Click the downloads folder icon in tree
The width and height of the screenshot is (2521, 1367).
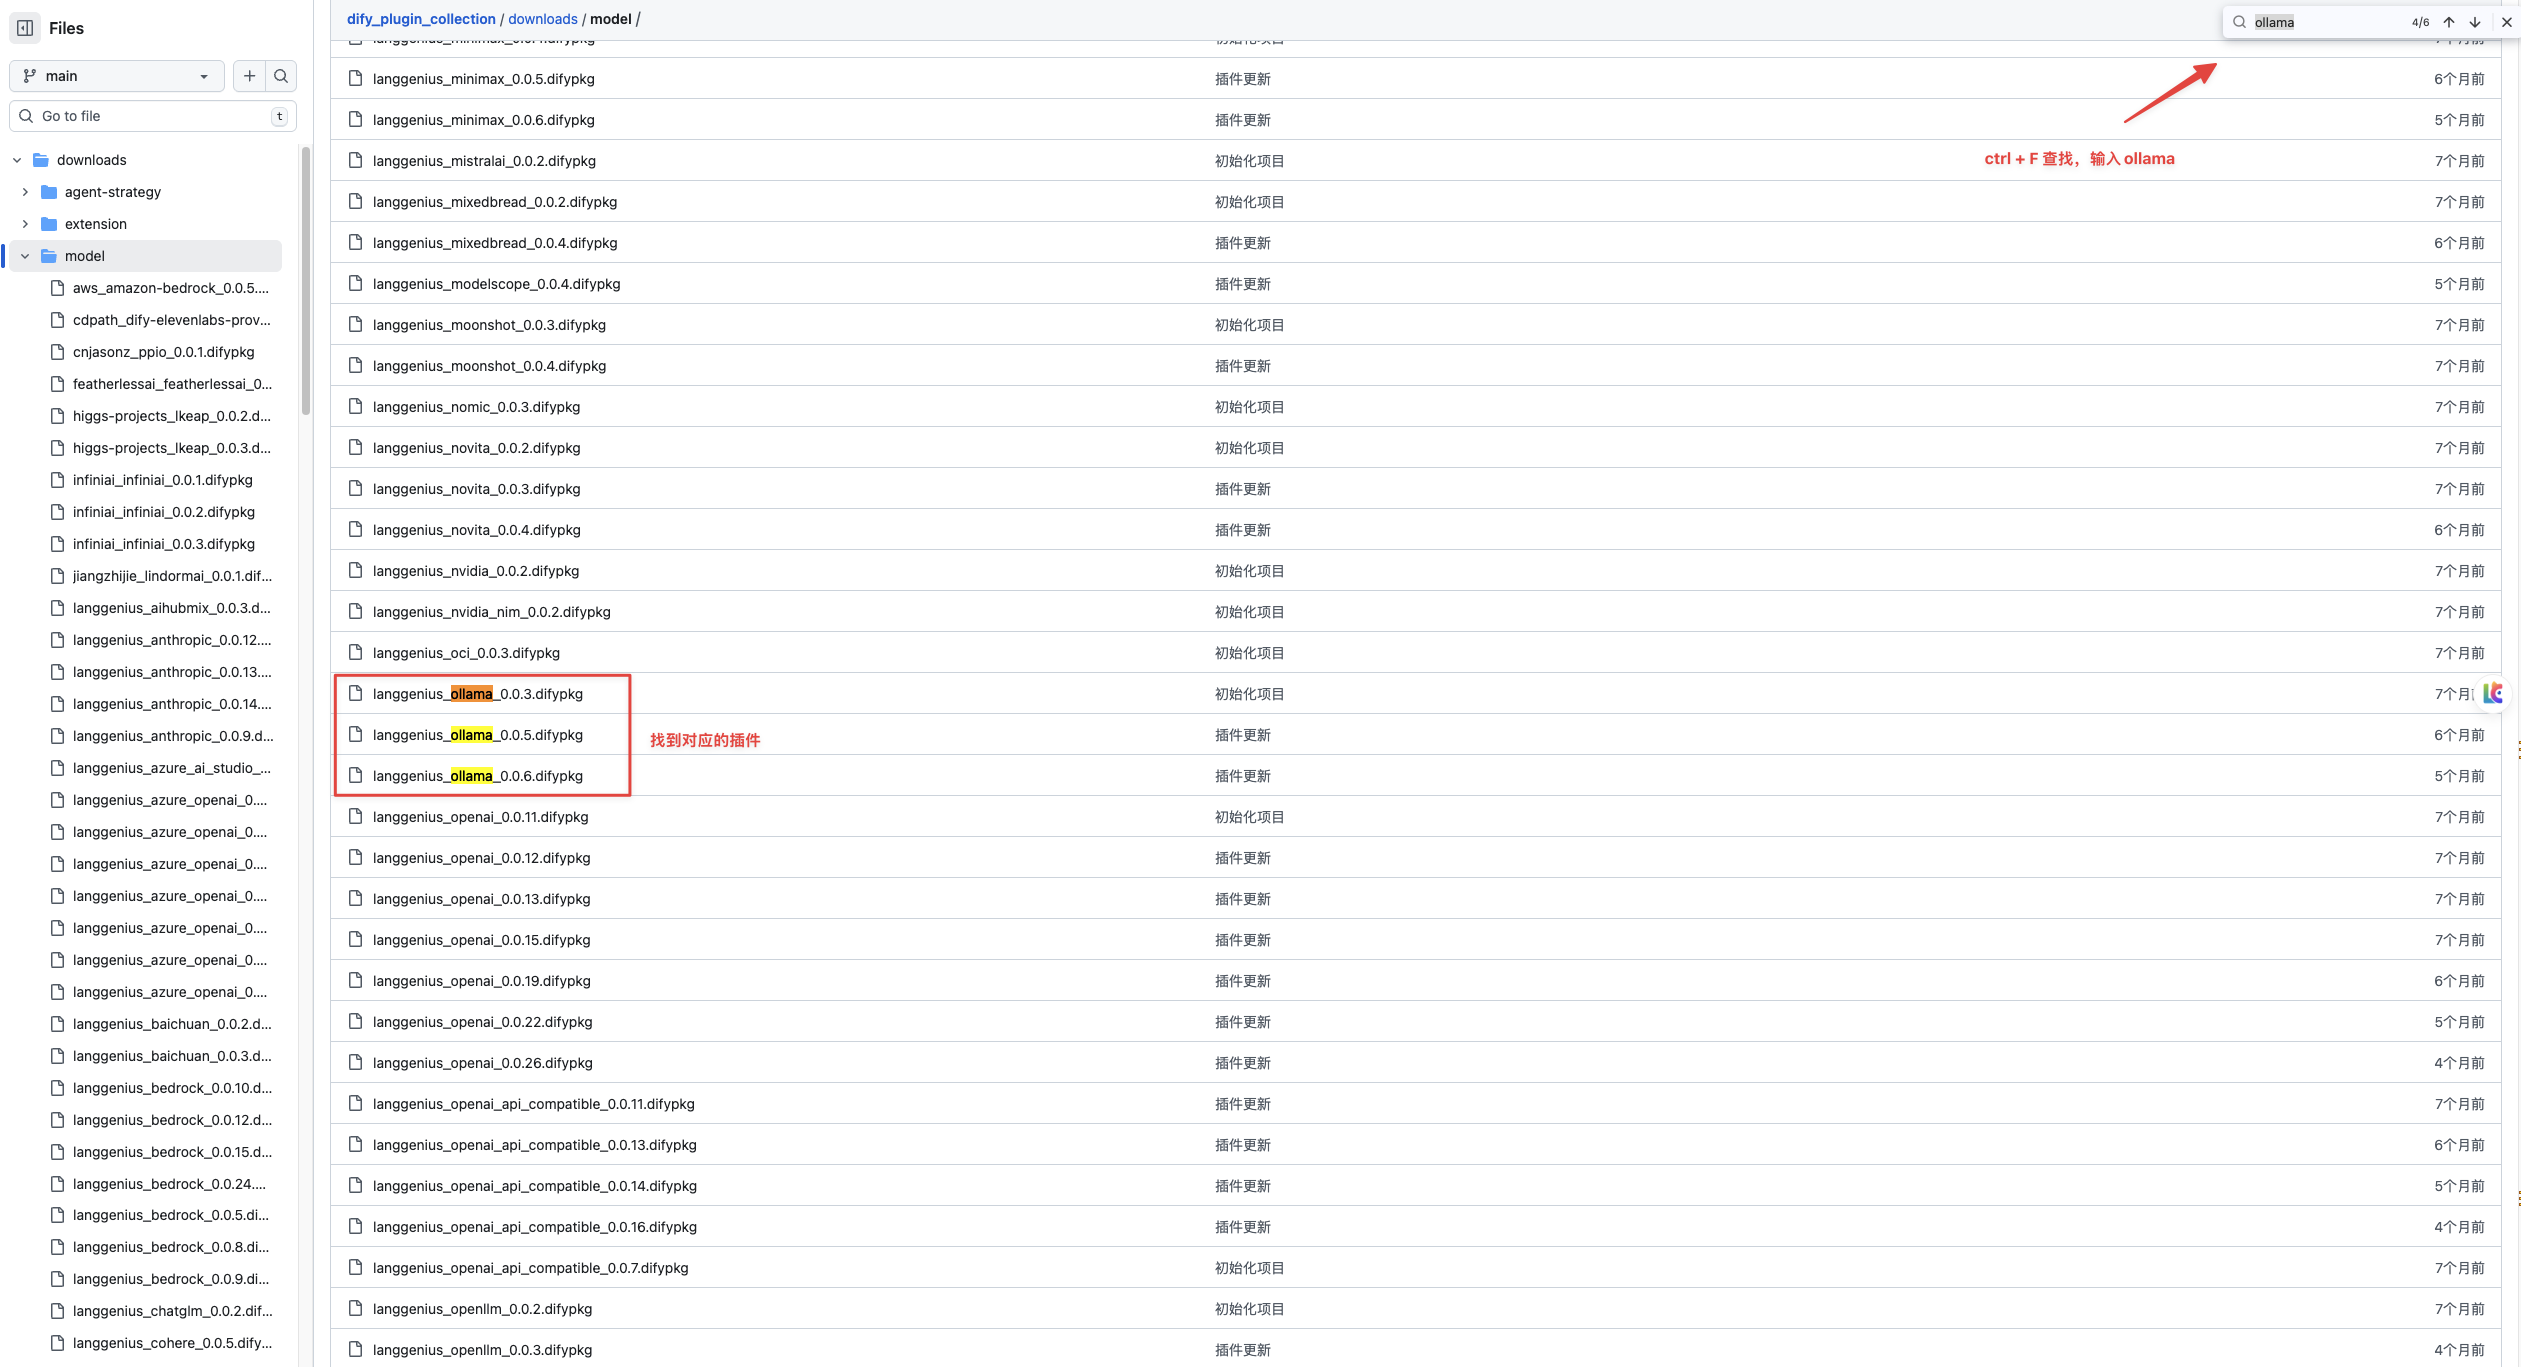click(x=41, y=160)
